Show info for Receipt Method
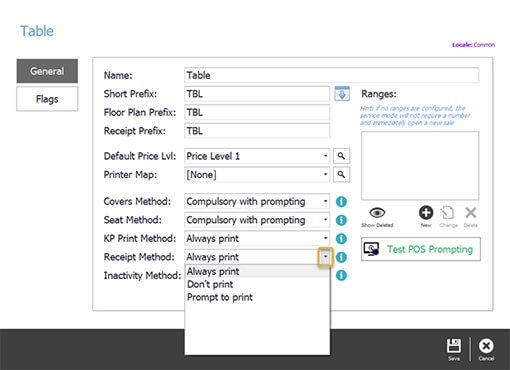510x370 pixels. pos(341,257)
